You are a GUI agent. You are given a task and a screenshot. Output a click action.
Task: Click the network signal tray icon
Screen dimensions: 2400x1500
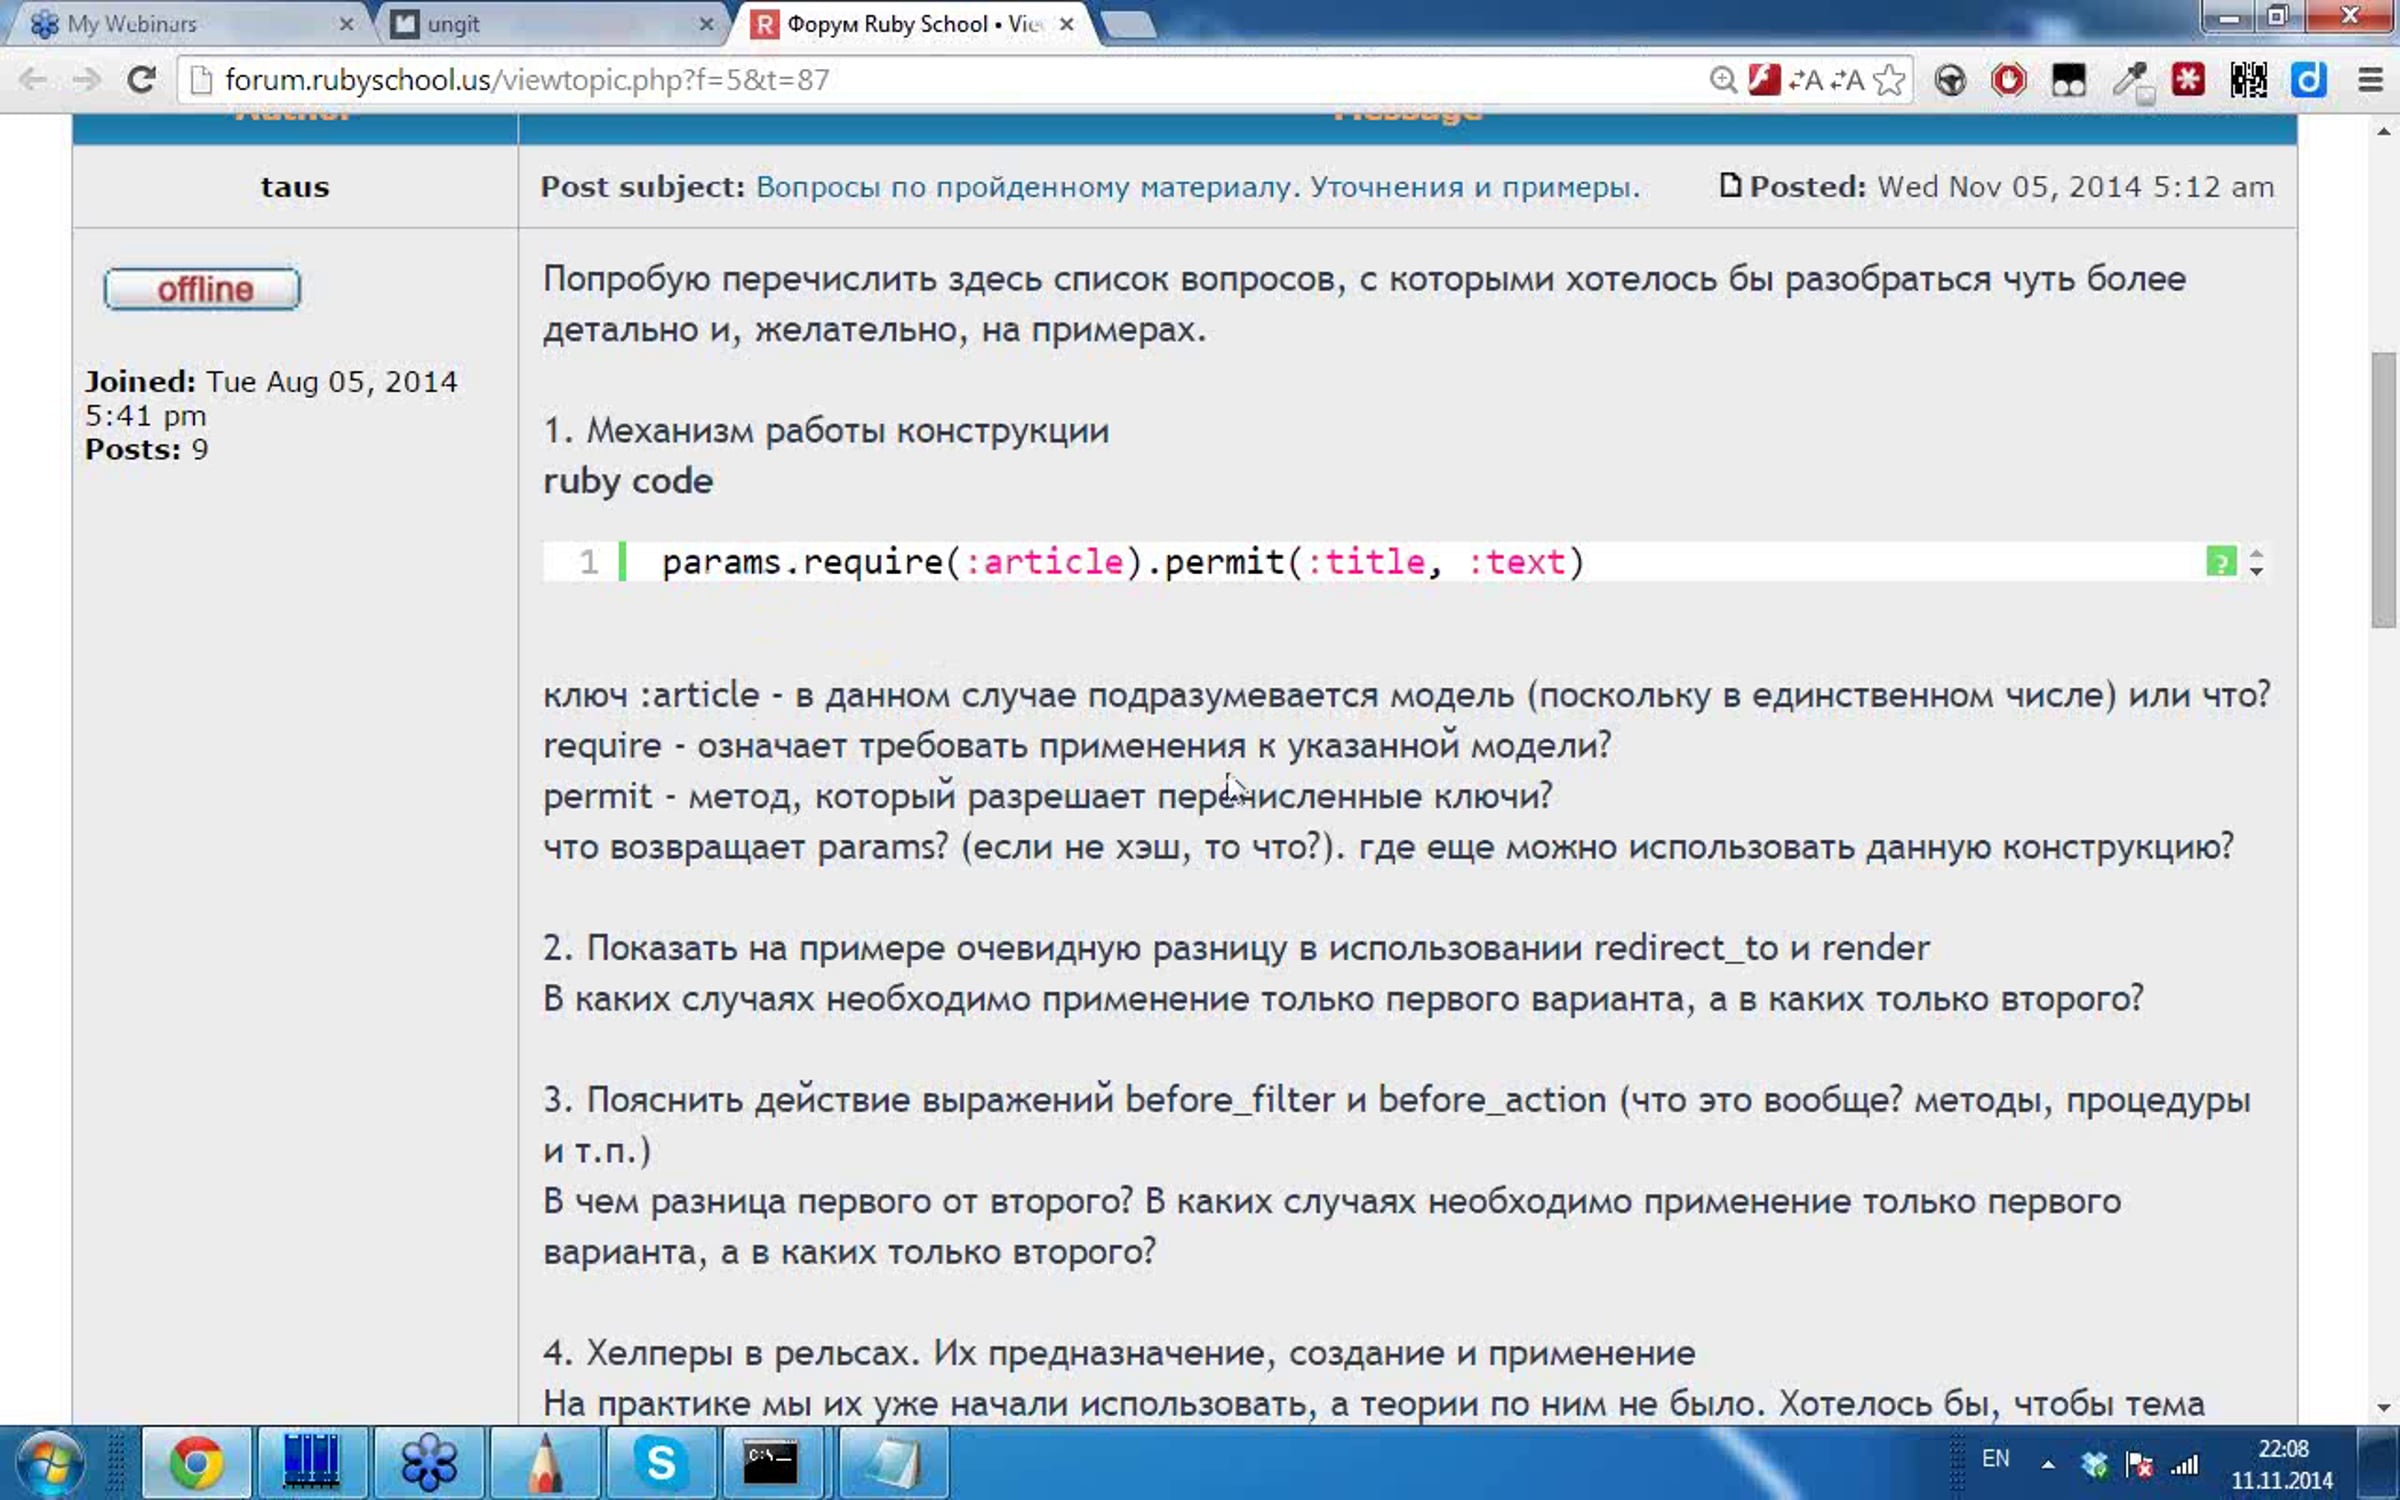2185,1465
